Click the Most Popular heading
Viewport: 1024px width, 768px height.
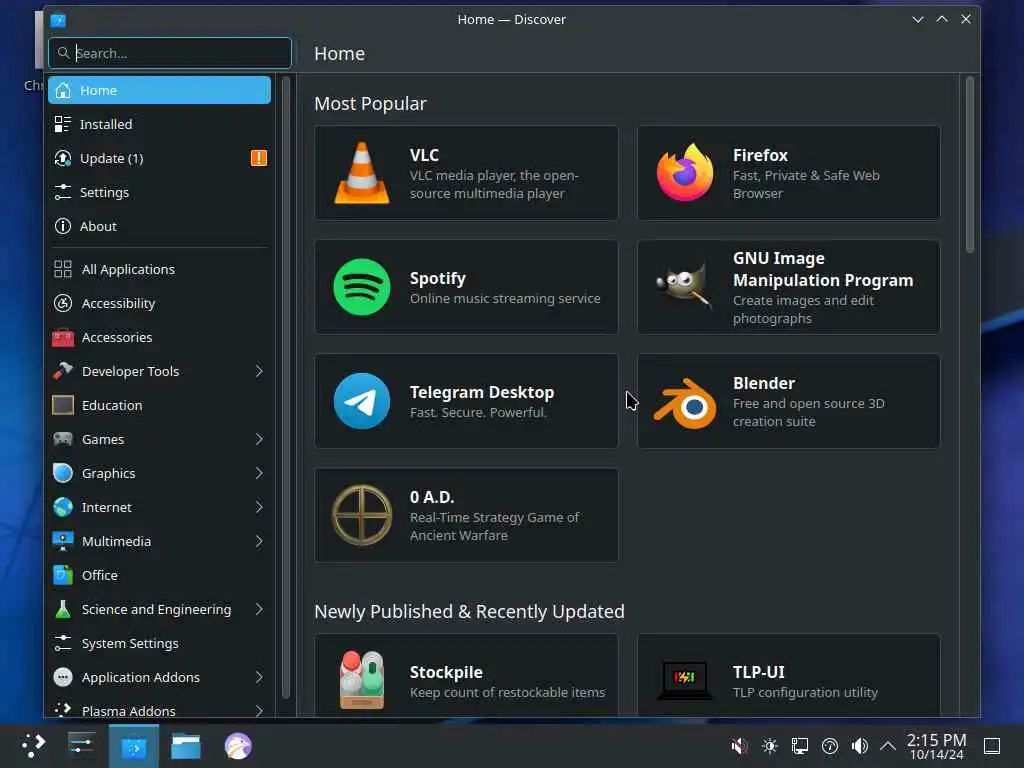pyautogui.click(x=370, y=104)
